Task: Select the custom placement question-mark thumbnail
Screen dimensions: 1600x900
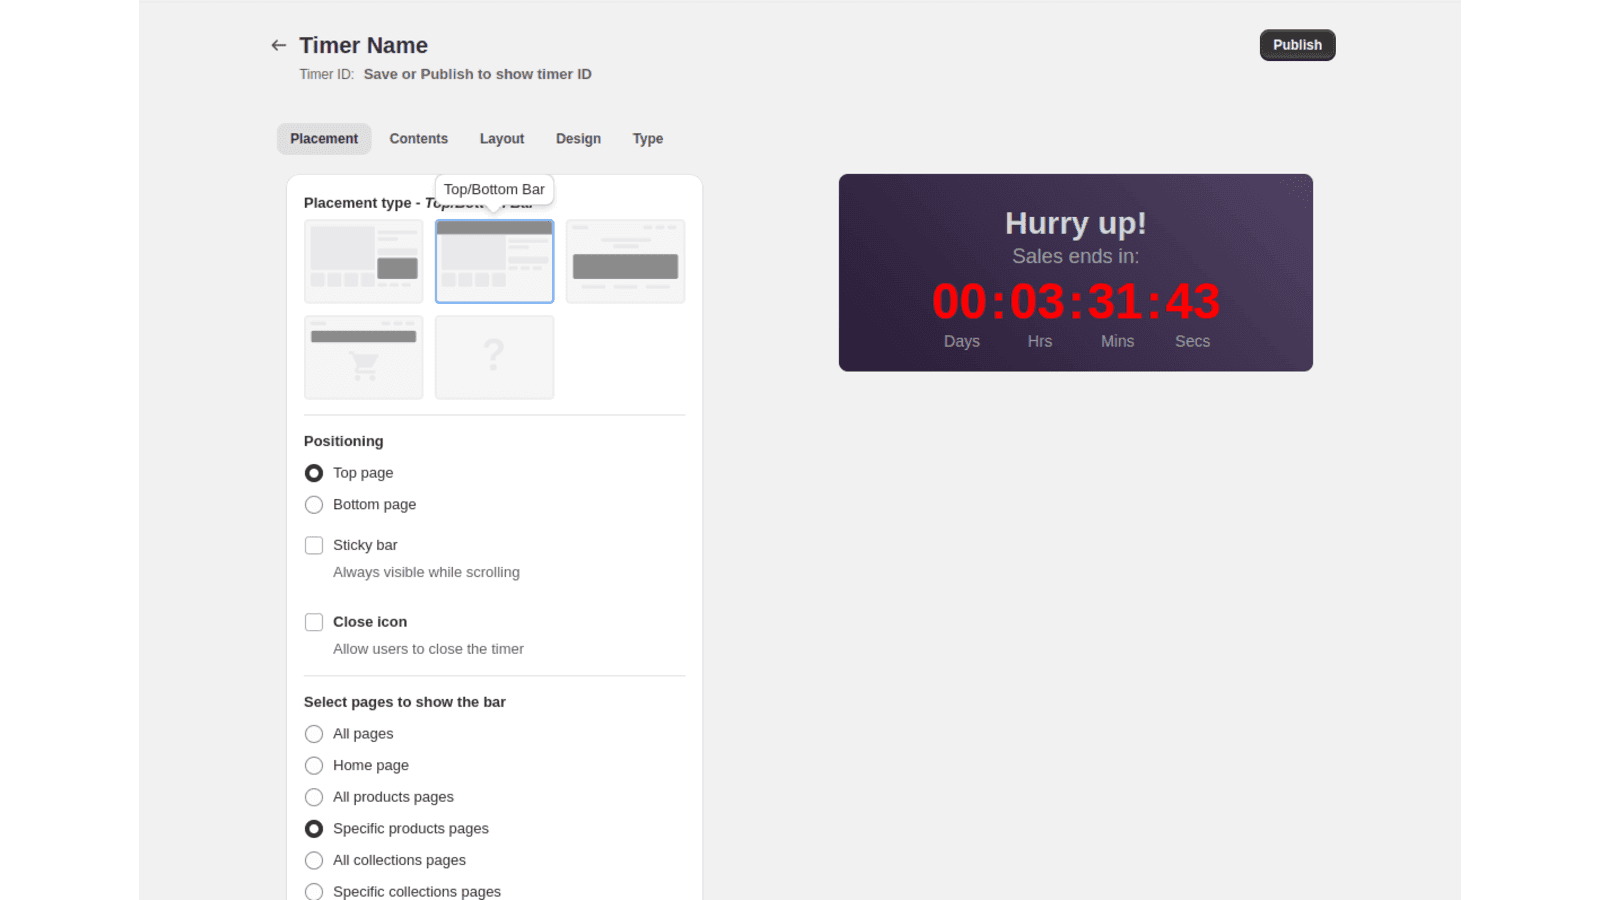Action: (x=494, y=357)
